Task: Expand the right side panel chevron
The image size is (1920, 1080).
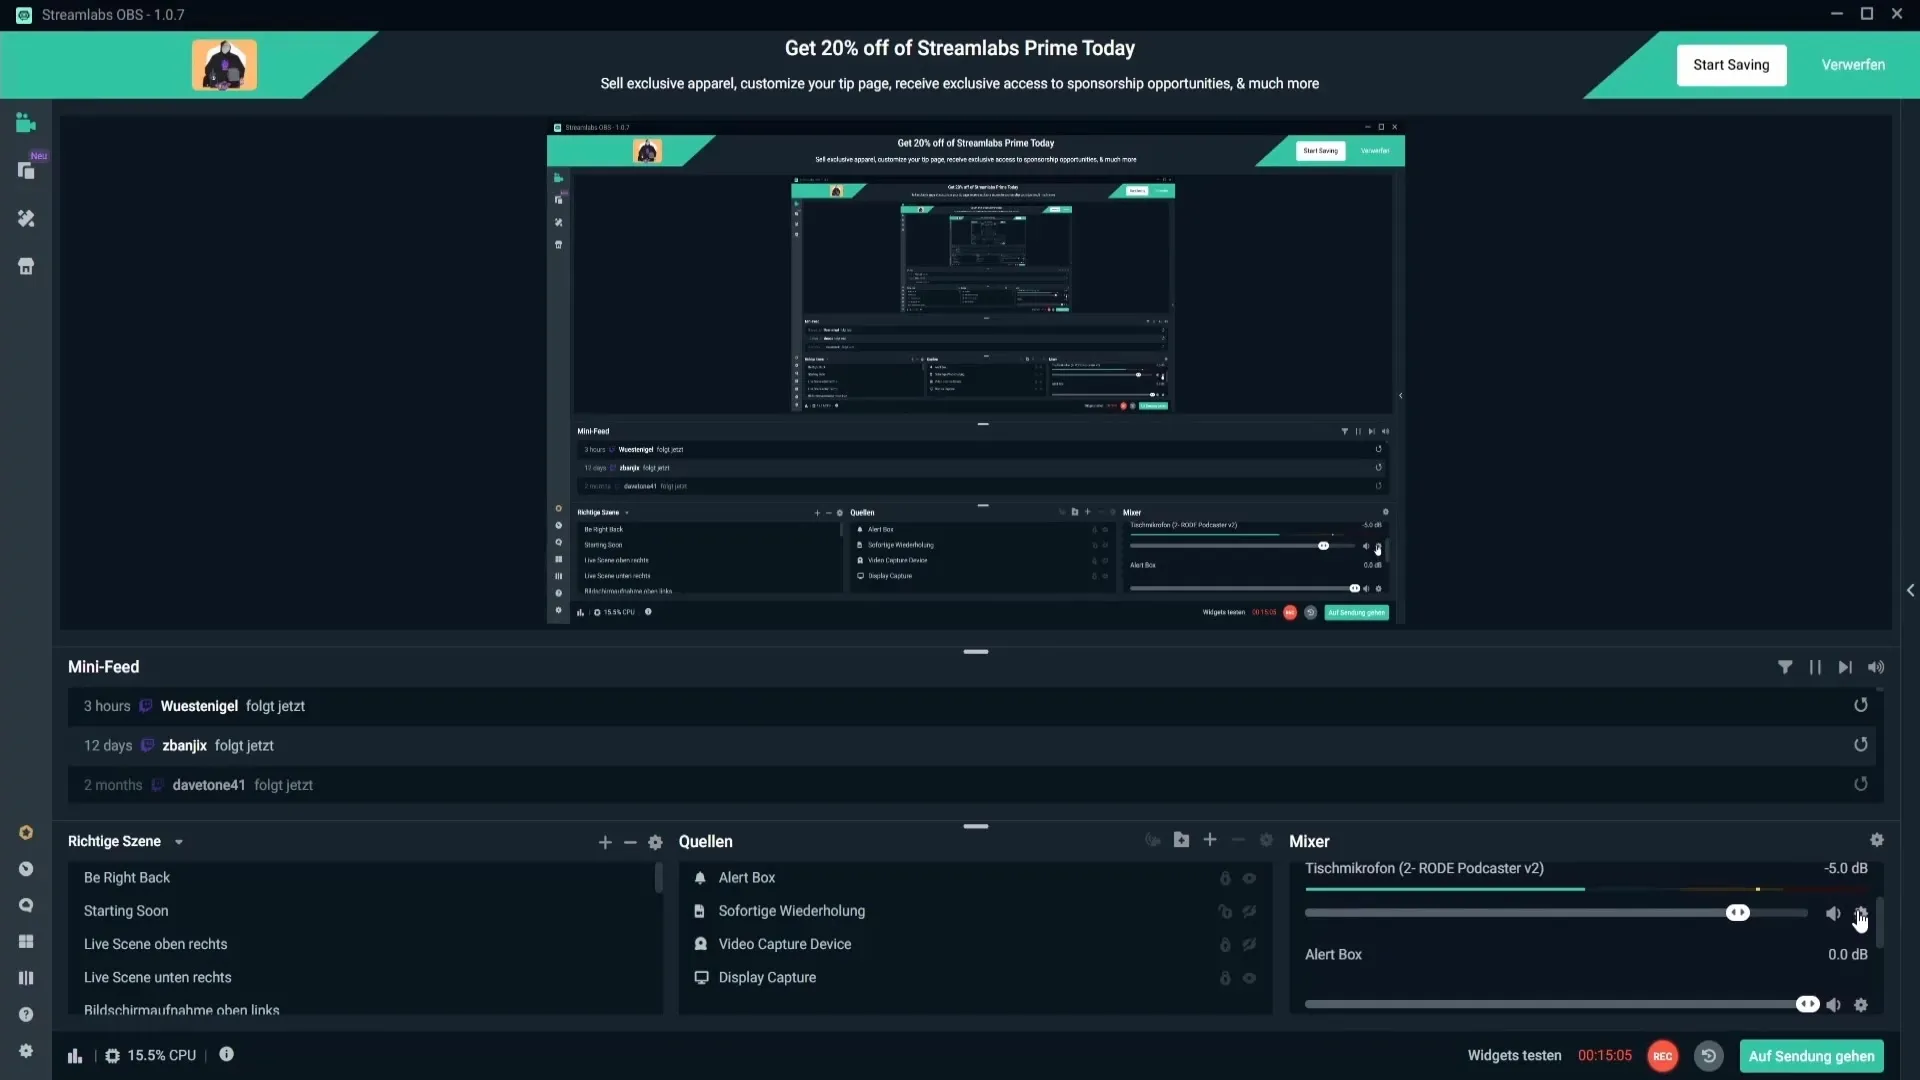Action: 1910,590
